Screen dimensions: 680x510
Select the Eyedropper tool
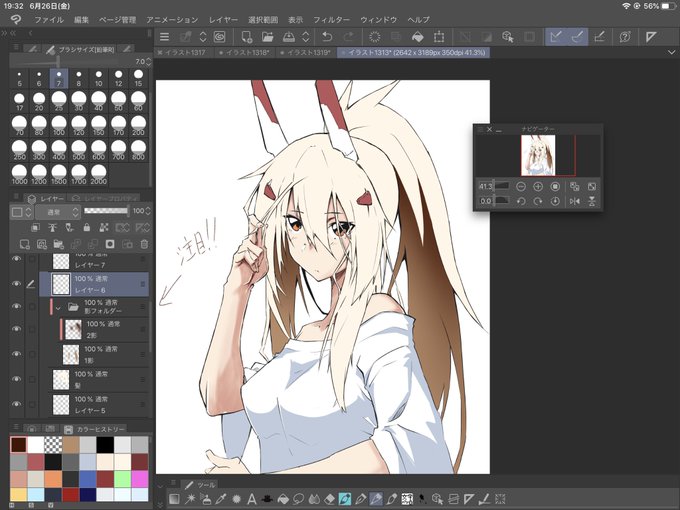point(221,499)
